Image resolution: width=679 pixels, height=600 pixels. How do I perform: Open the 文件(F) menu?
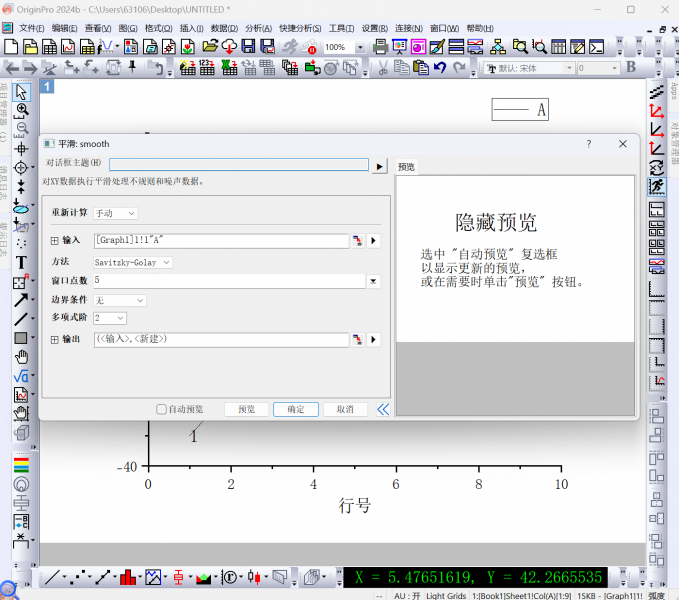coord(31,28)
